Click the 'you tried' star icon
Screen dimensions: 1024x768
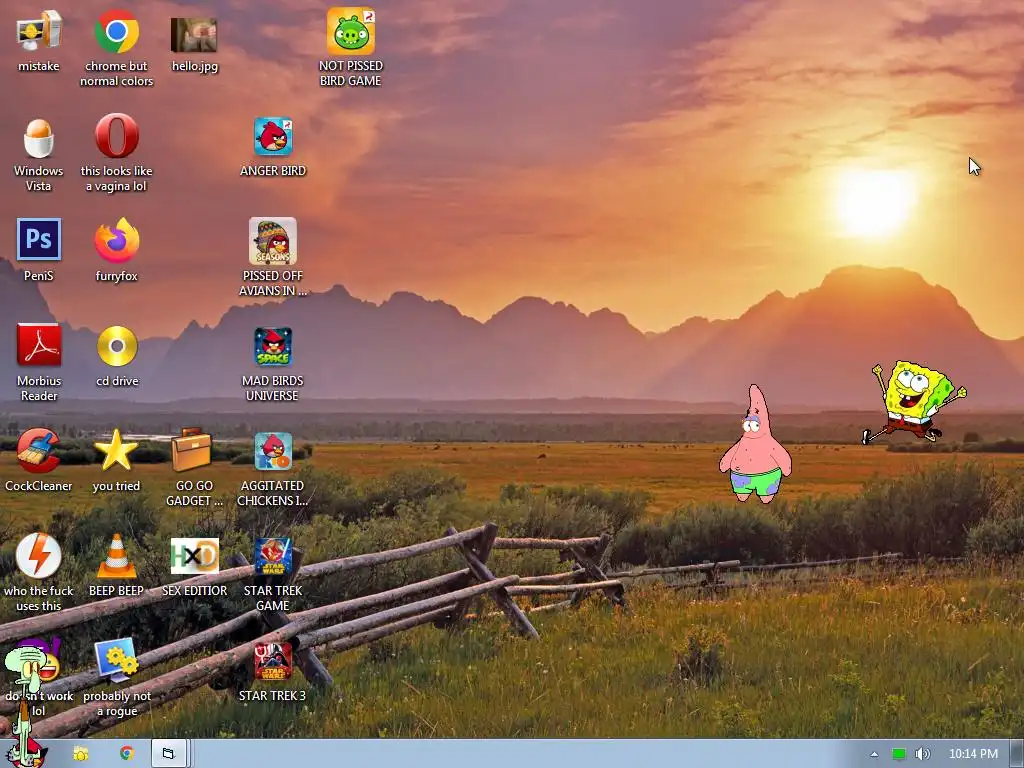click(x=116, y=450)
